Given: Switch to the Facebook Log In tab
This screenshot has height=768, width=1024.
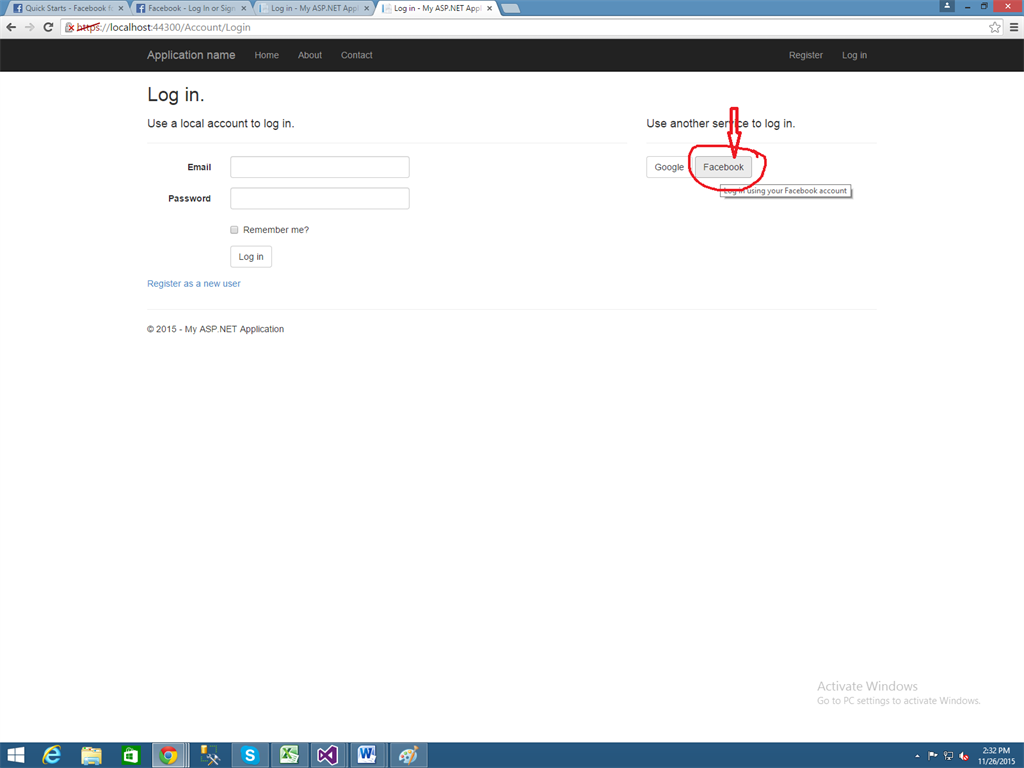Looking at the screenshot, I should 185,6.
